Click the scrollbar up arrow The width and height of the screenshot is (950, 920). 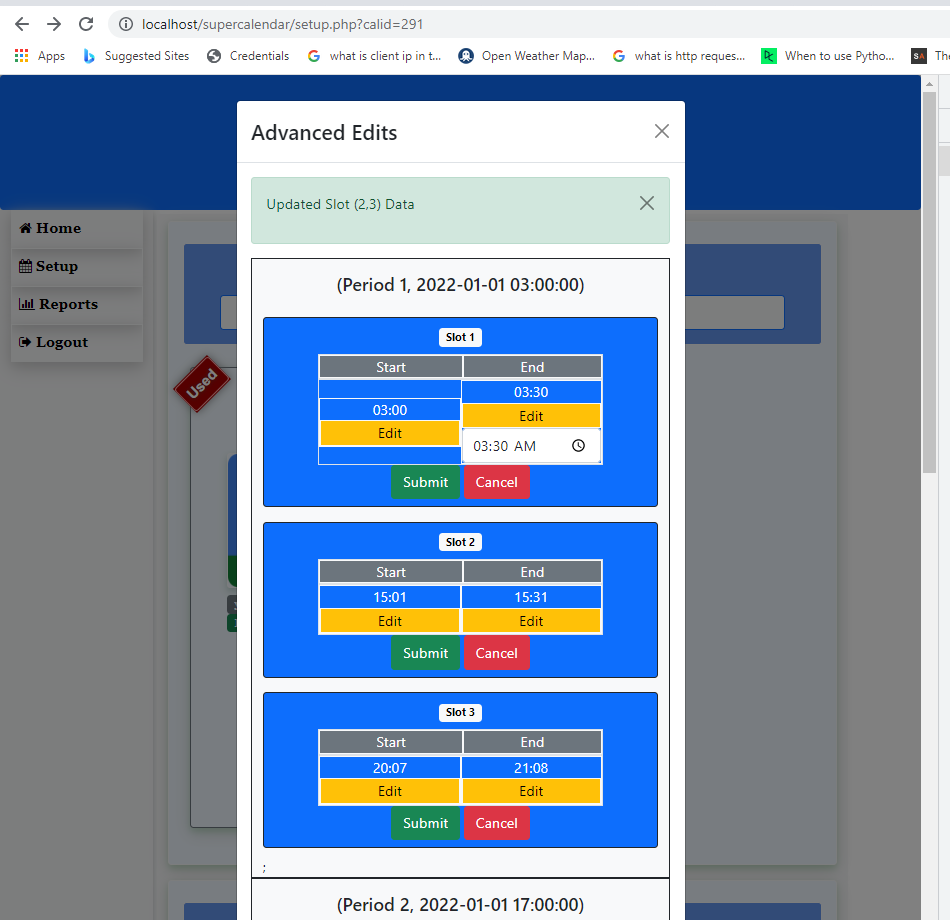(929, 84)
